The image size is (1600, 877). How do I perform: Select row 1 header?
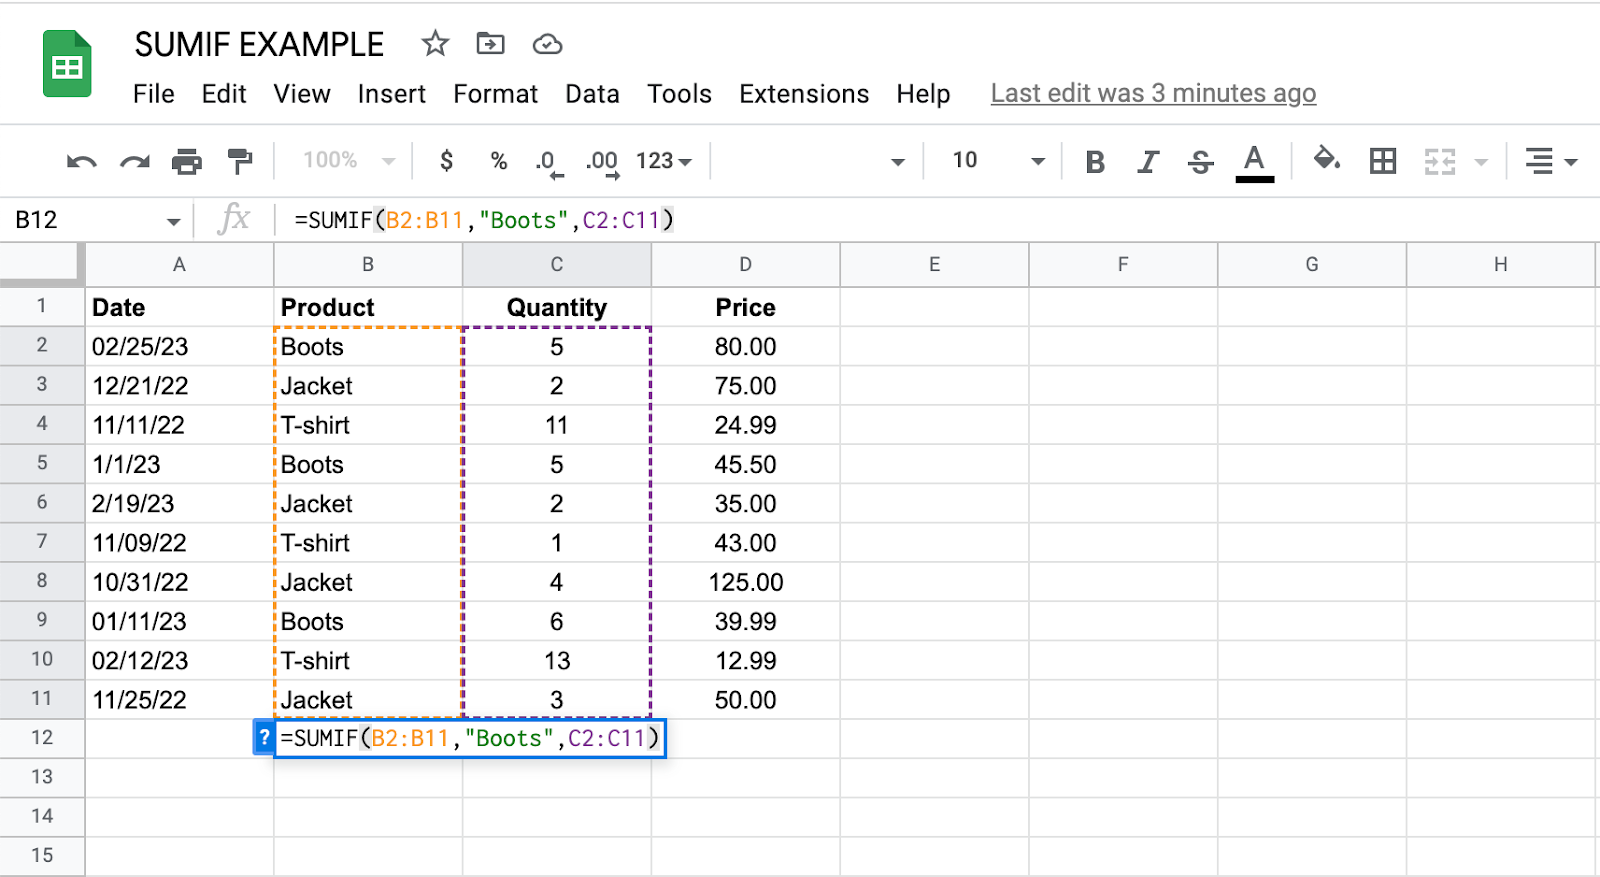[x=42, y=306]
